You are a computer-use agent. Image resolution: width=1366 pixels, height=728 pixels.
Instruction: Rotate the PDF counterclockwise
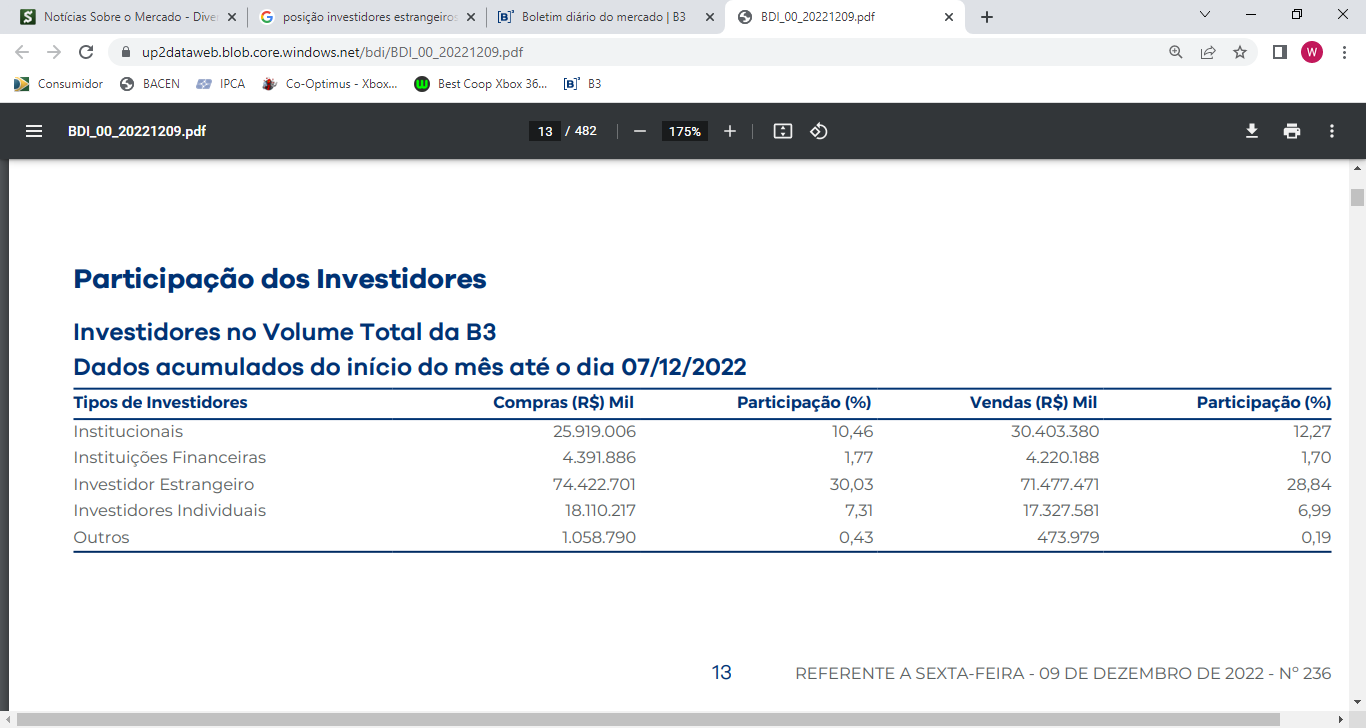819,131
